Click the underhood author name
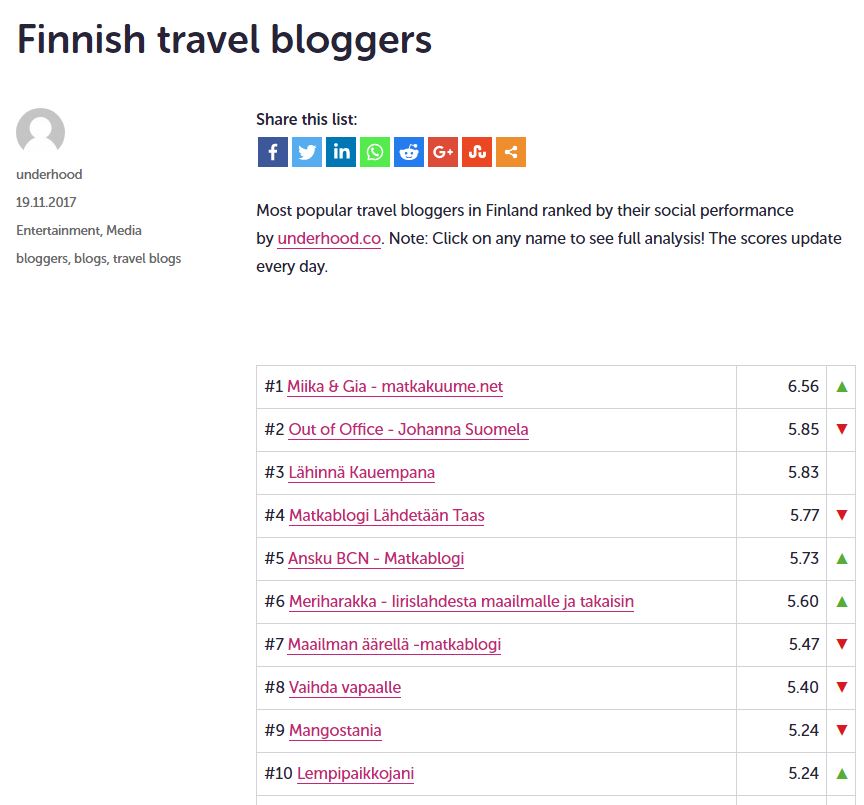Screen dimensions: 864x805 click(49, 175)
